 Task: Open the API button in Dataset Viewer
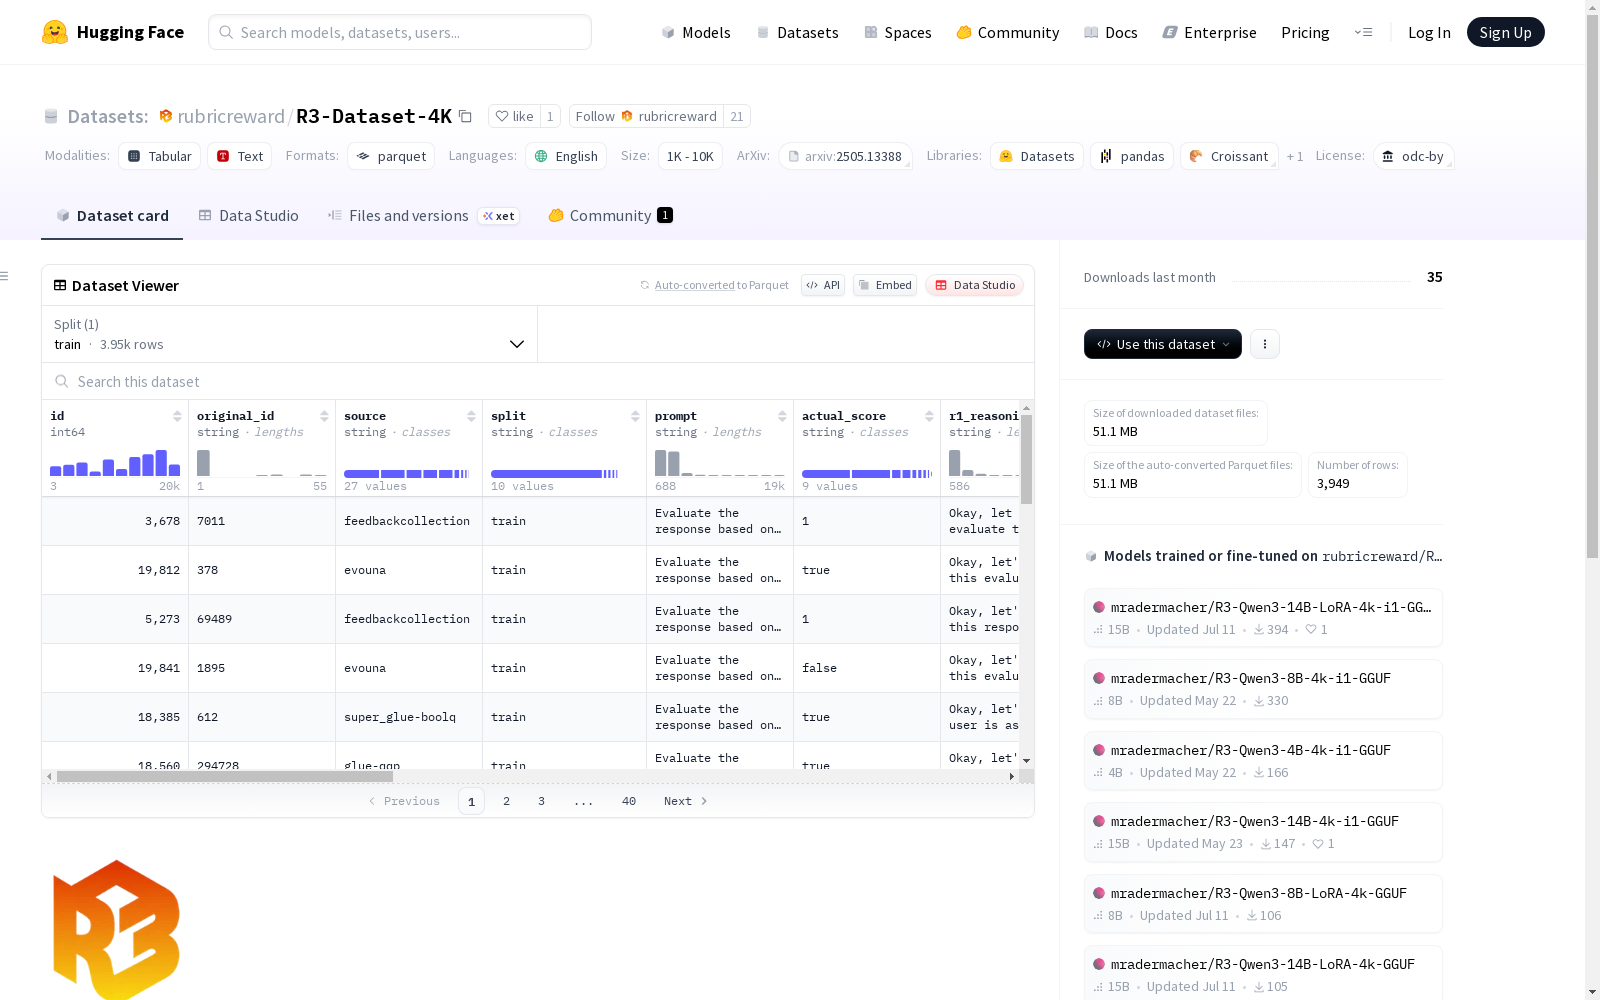(823, 285)
